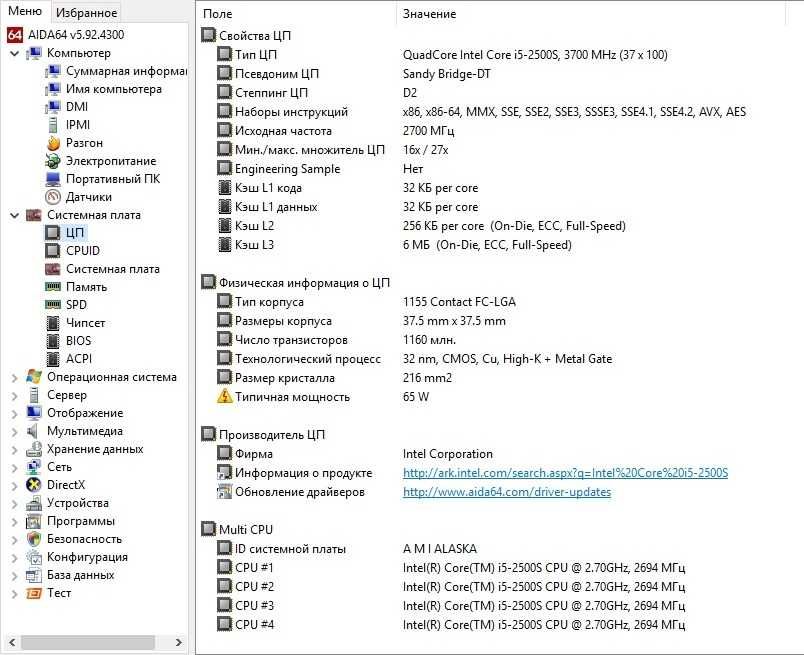Collapse the Системная плата tree node
Viewport: 804px width, 655px height.
pos(14,215)
